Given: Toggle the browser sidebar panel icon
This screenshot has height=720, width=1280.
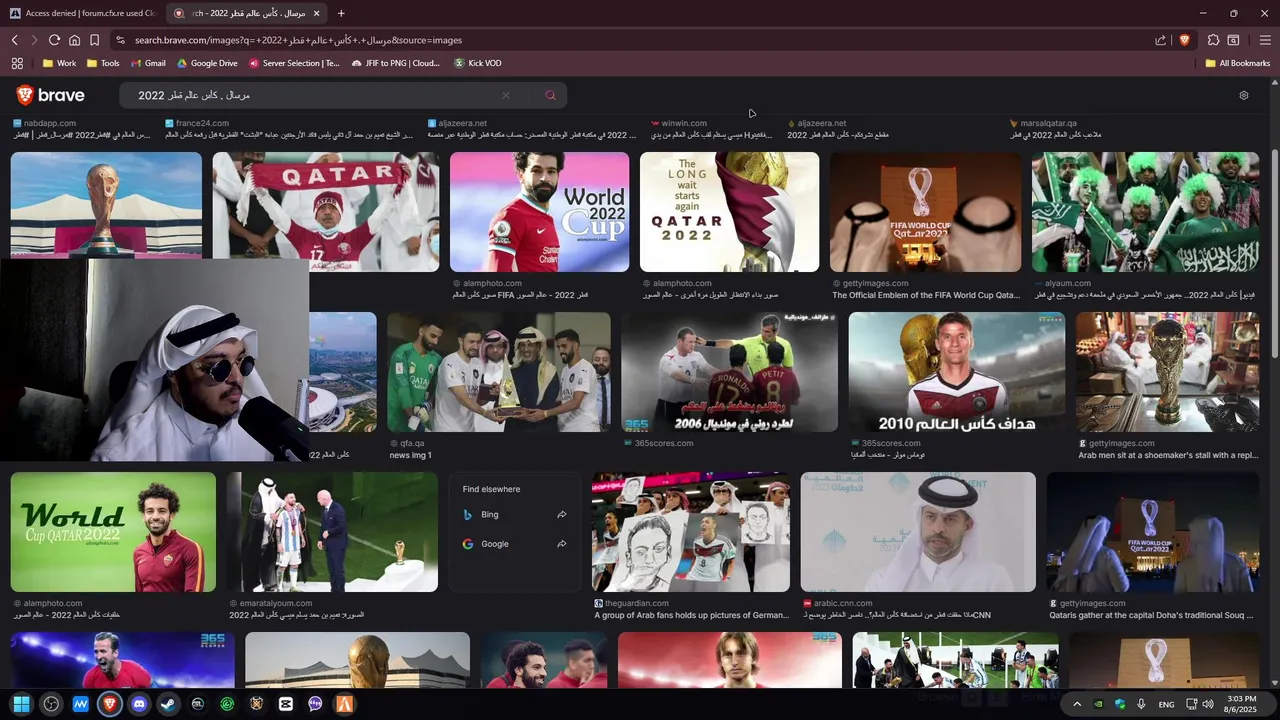Looking at the screenshot, I should [1234, 40].
